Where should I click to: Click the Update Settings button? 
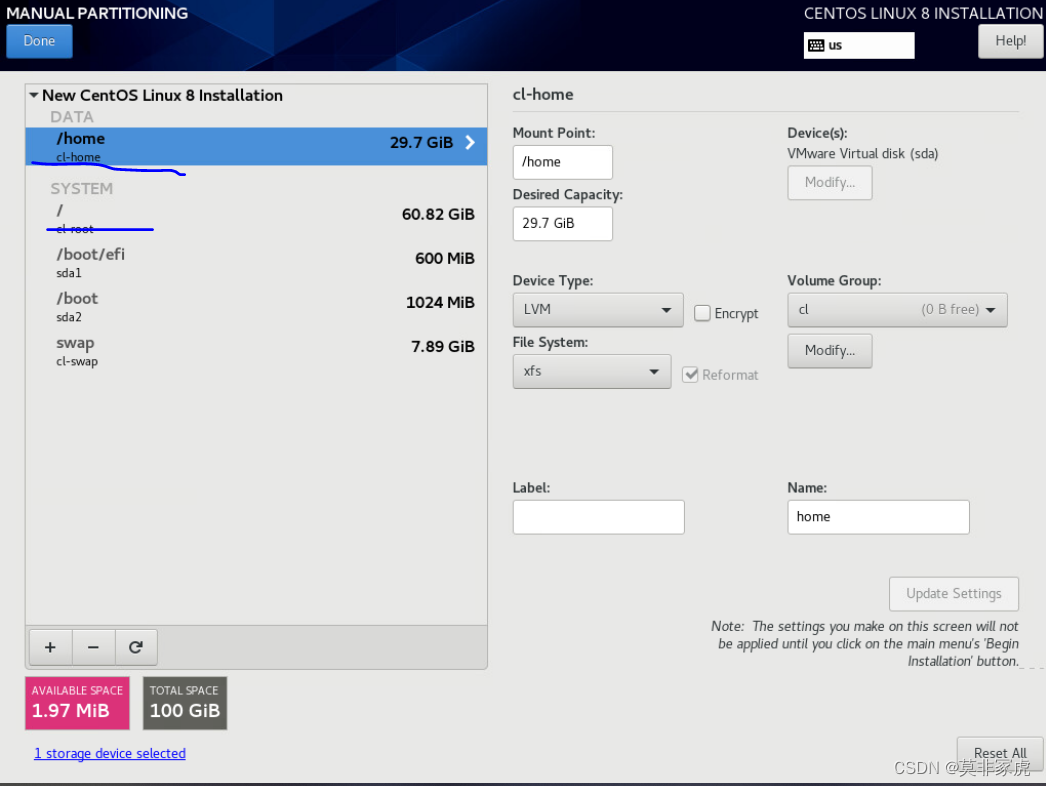pos(953,593)
